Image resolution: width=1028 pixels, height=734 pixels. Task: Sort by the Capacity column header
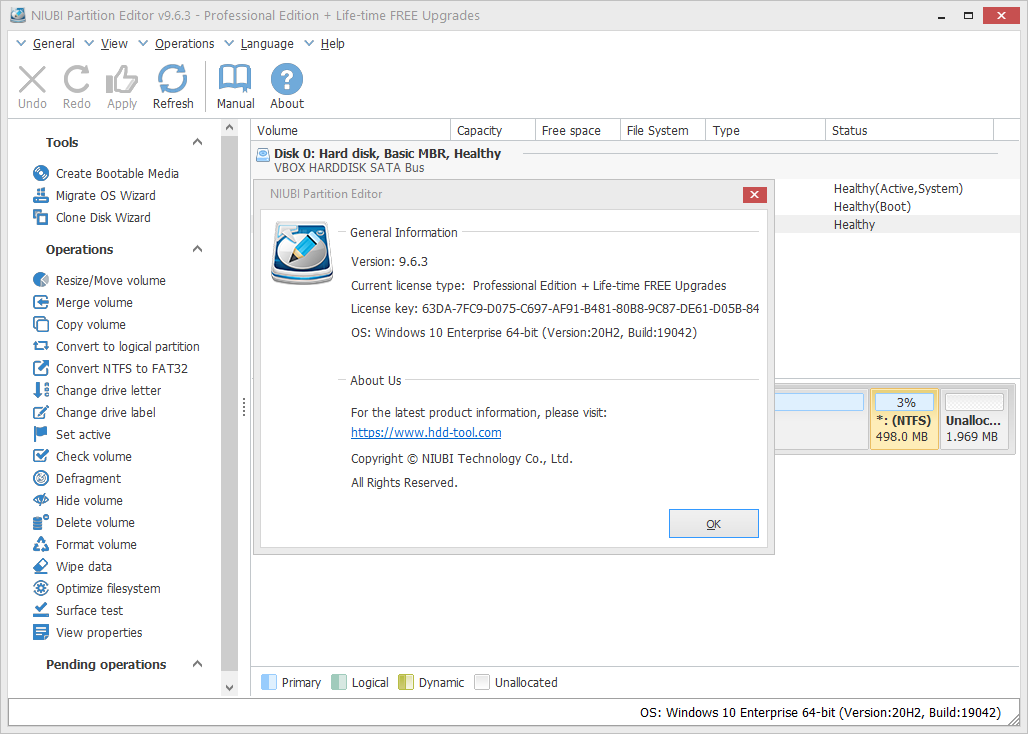click(493, 130)
